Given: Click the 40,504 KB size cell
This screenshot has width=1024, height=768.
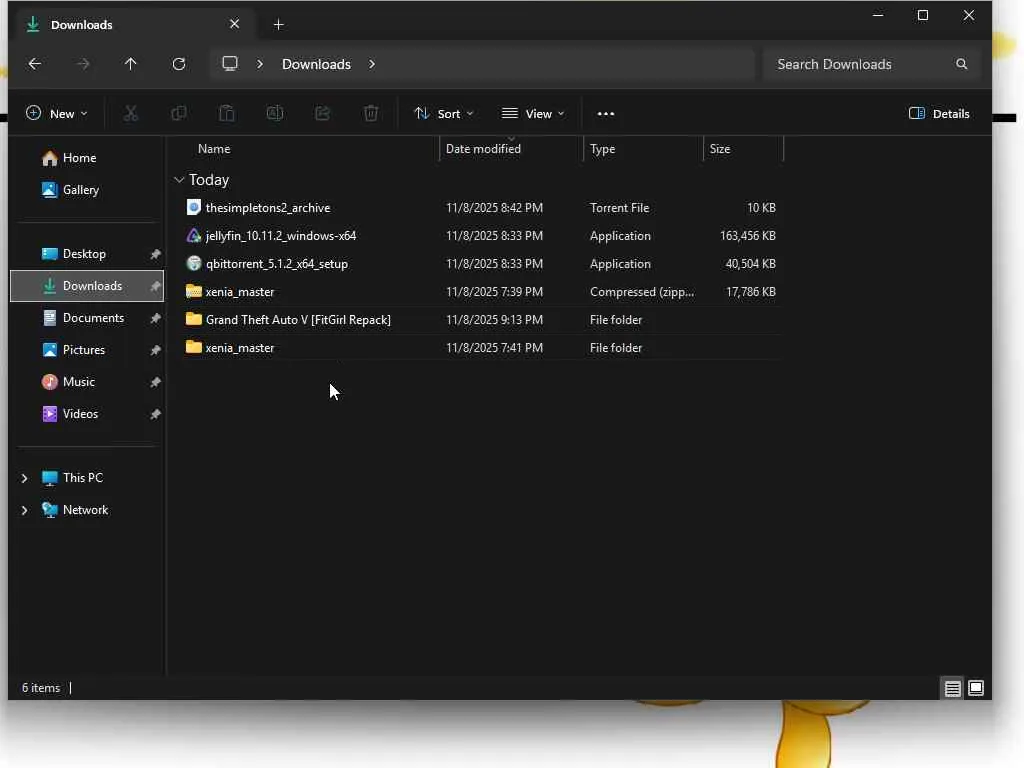Looking at the screenshot, I should [x=750, y=264].
